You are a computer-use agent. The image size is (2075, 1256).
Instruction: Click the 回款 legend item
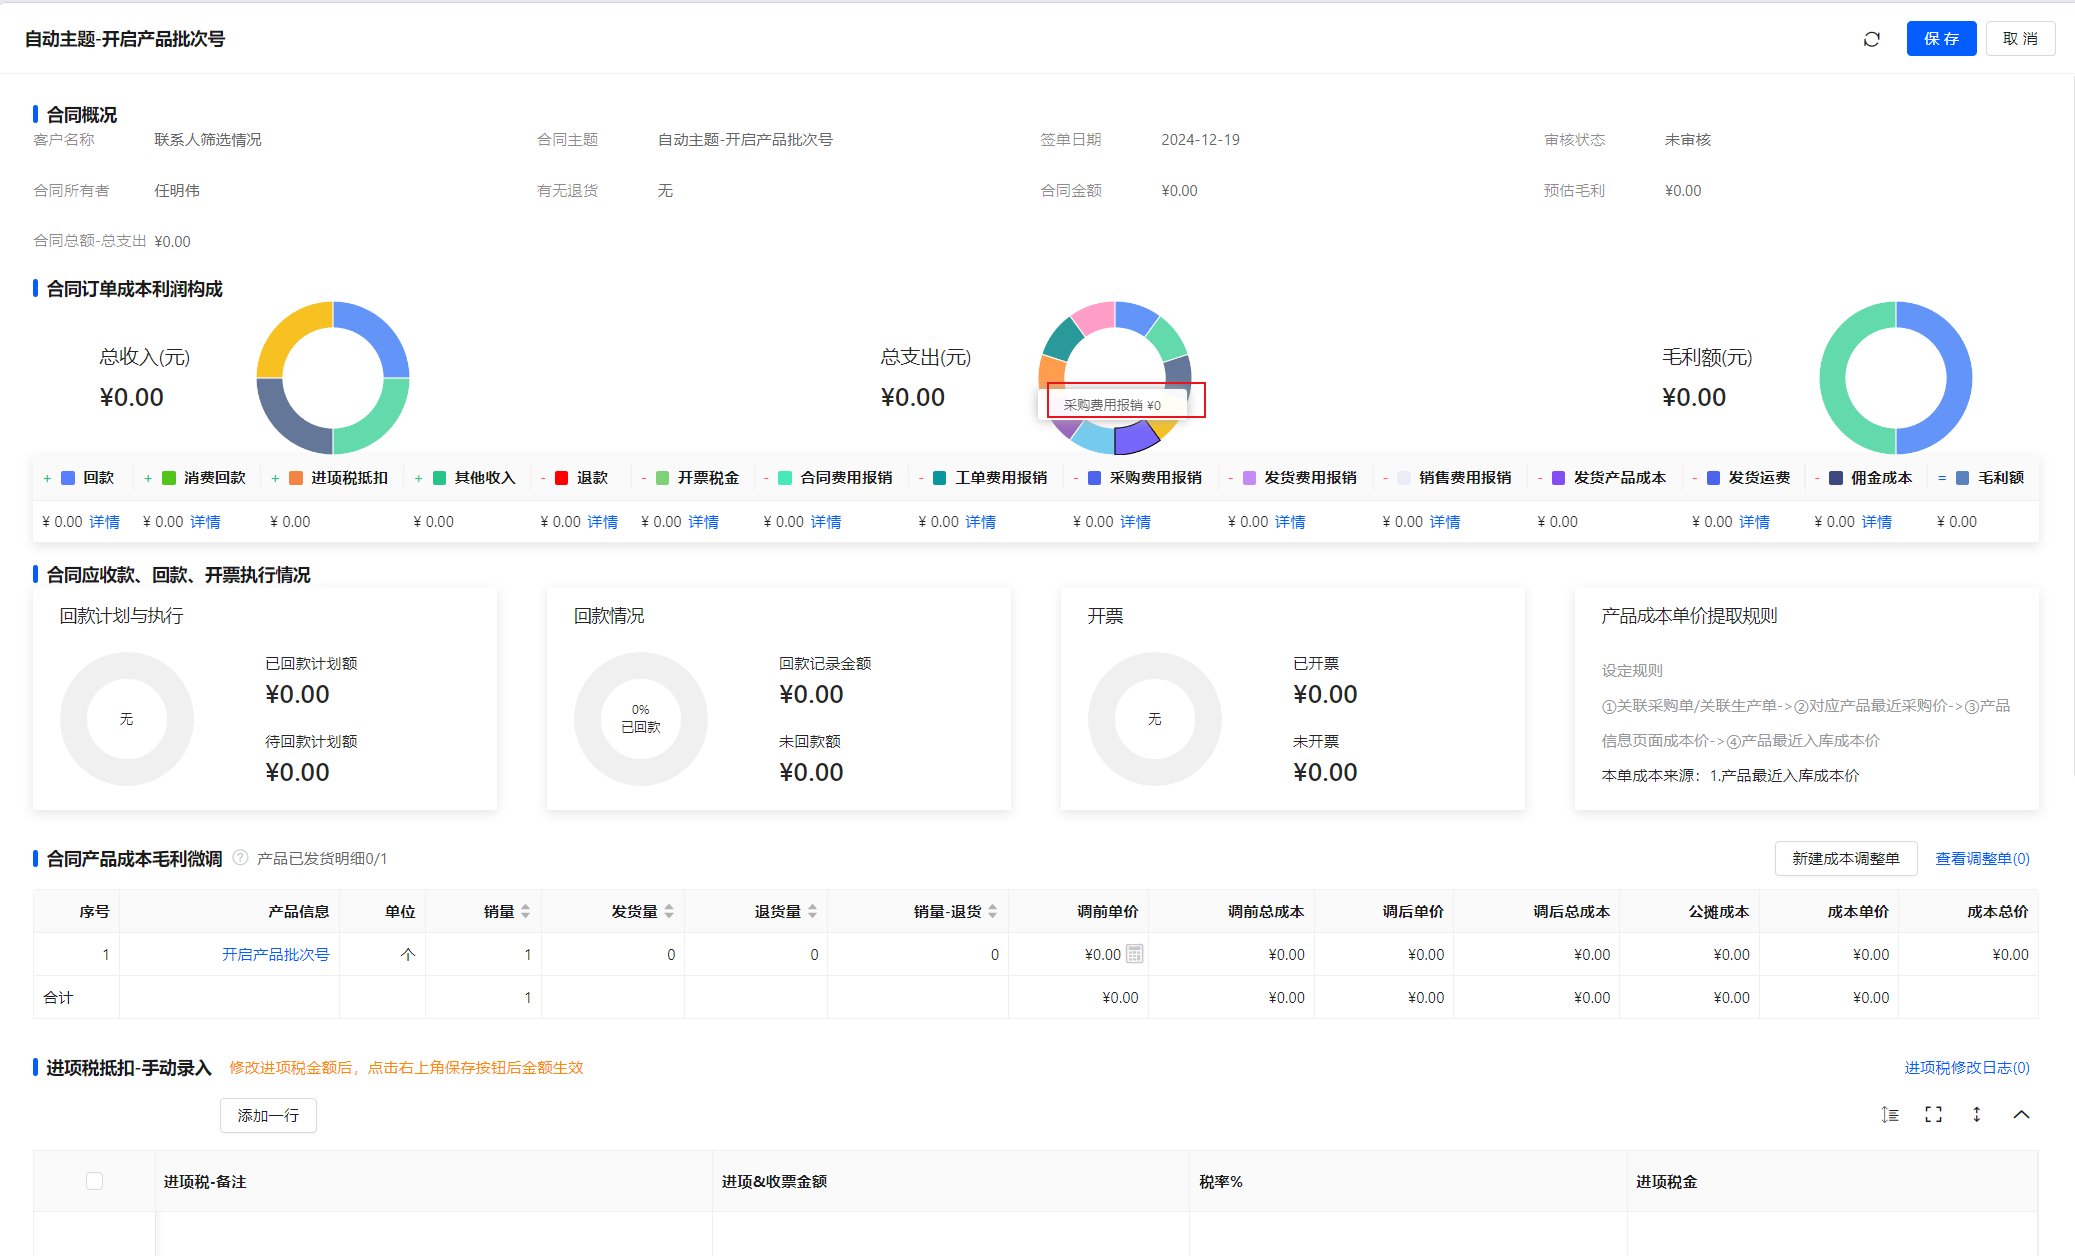tap(97, 478)
